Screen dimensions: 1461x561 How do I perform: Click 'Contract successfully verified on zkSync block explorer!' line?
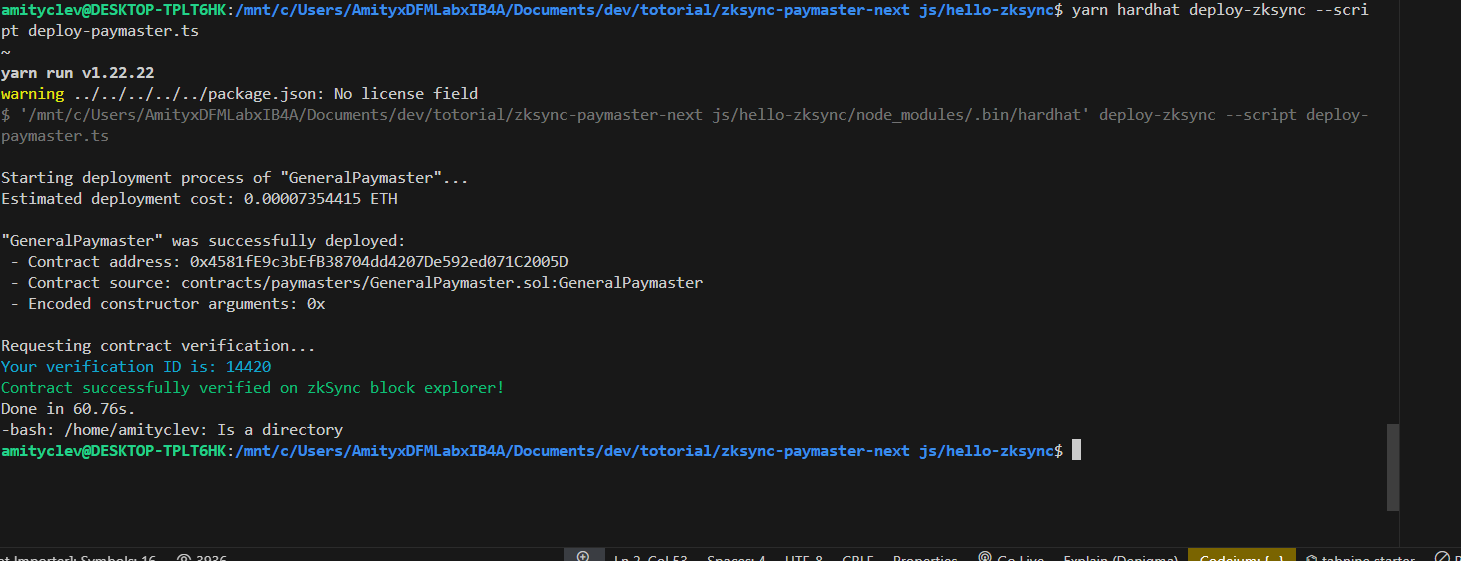[253, 388]
